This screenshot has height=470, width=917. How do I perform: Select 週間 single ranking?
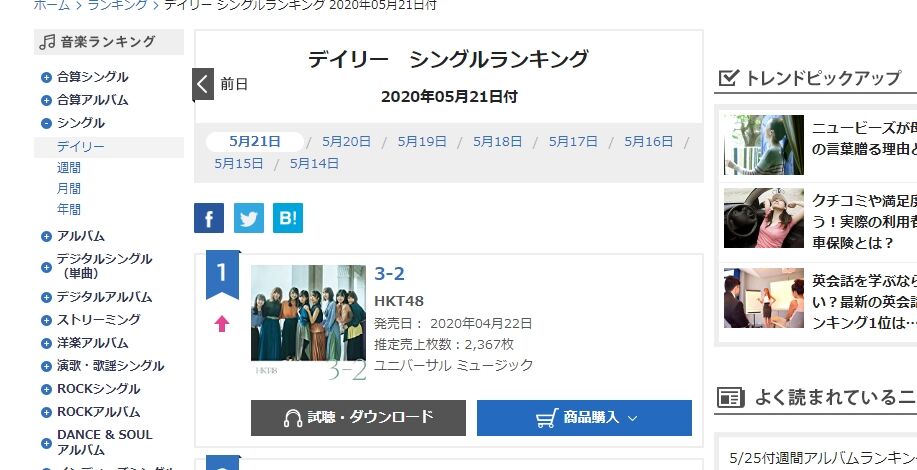pos(68,168)
